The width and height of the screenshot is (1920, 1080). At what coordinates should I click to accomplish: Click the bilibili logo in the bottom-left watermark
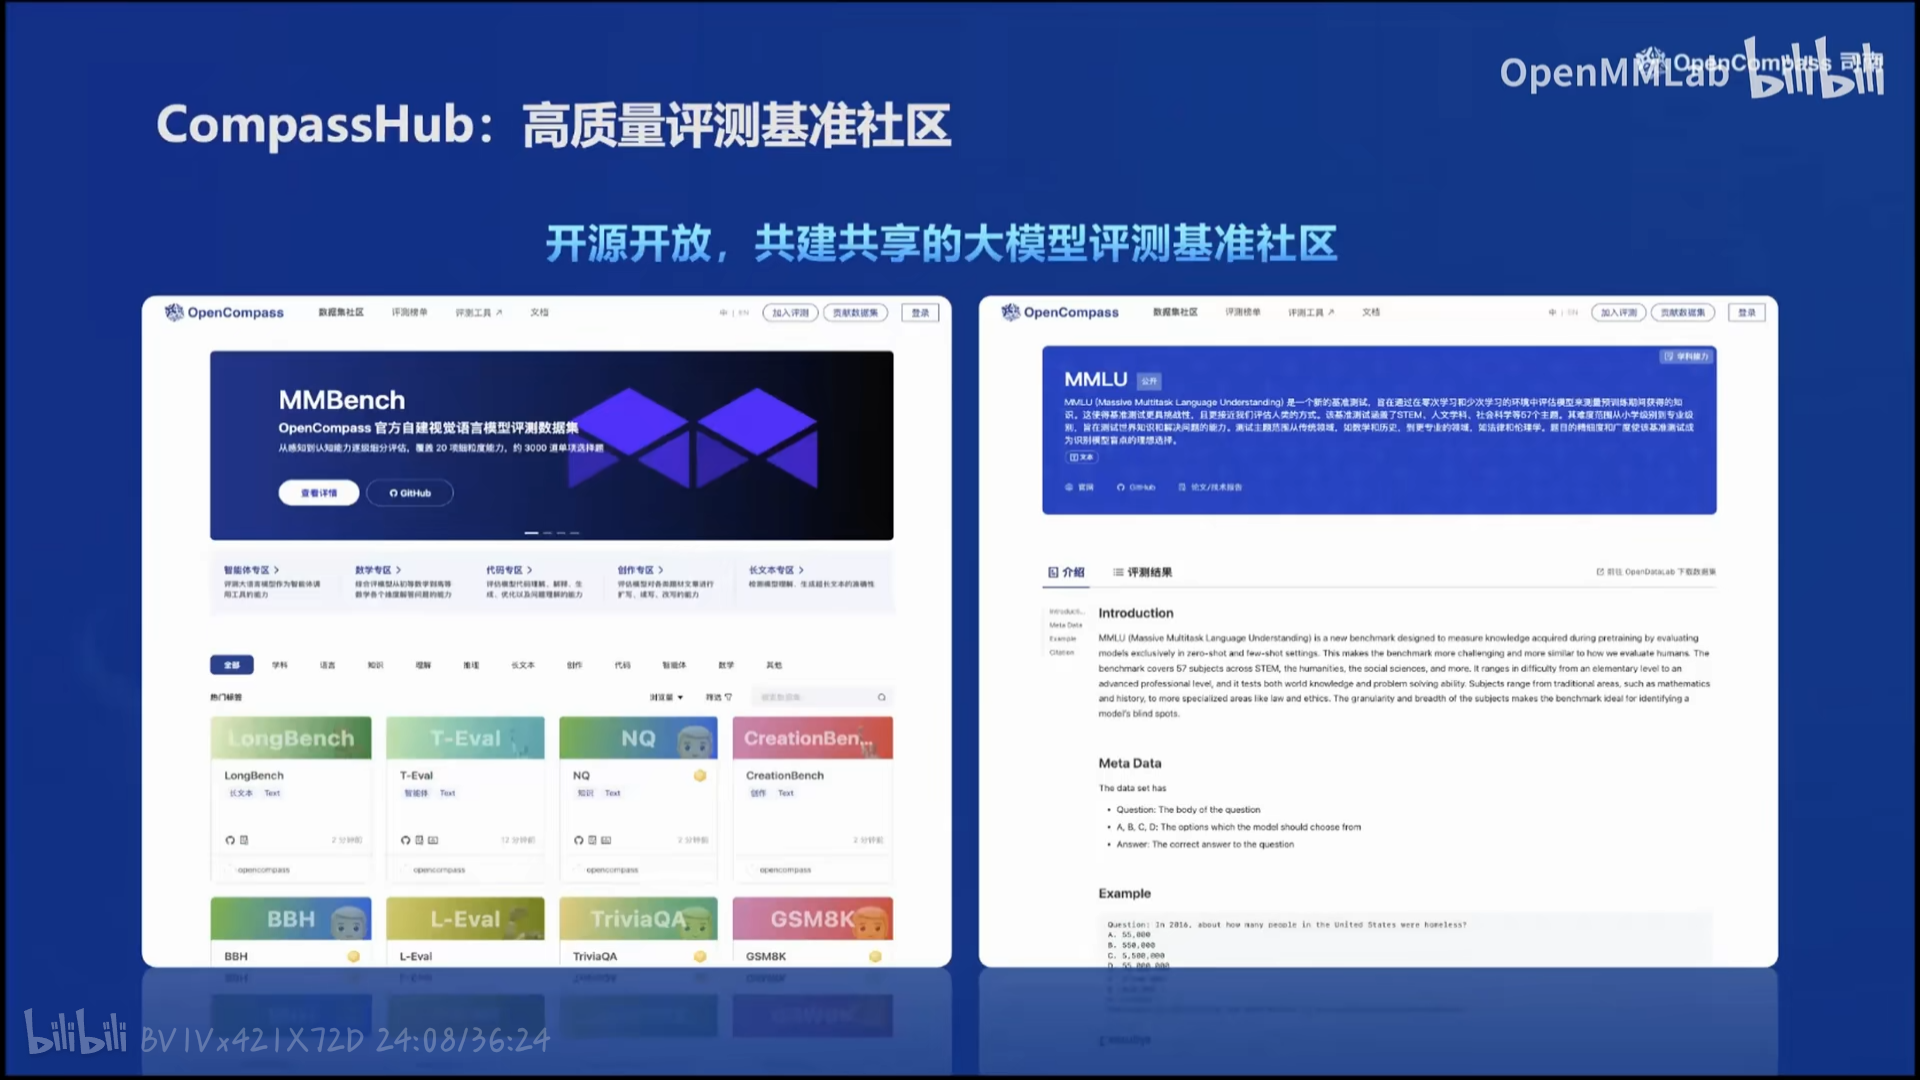[x=75, y=1033]
